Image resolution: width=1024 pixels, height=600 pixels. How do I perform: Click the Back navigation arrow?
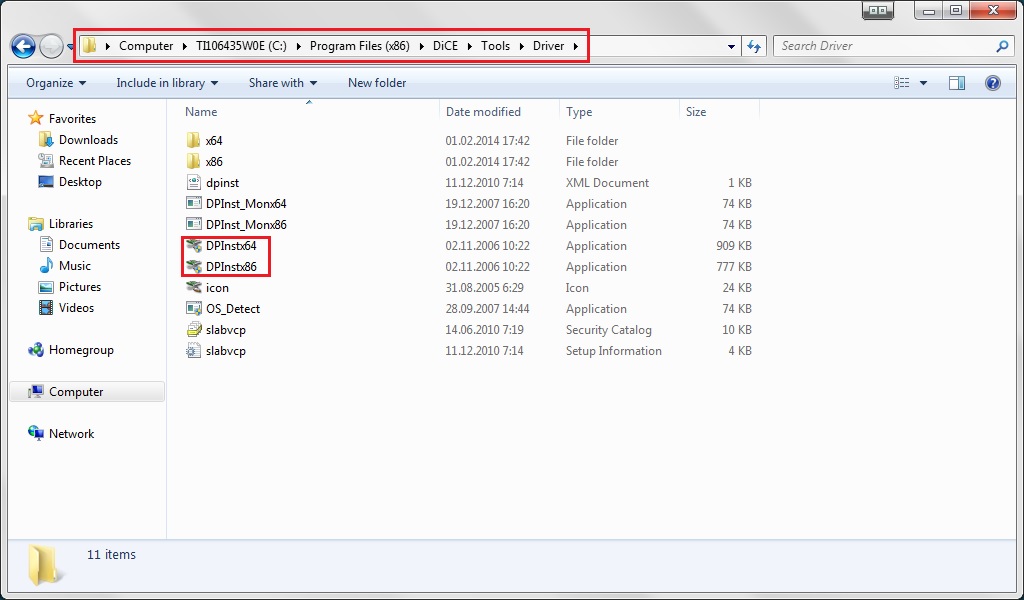pos(22,46)
